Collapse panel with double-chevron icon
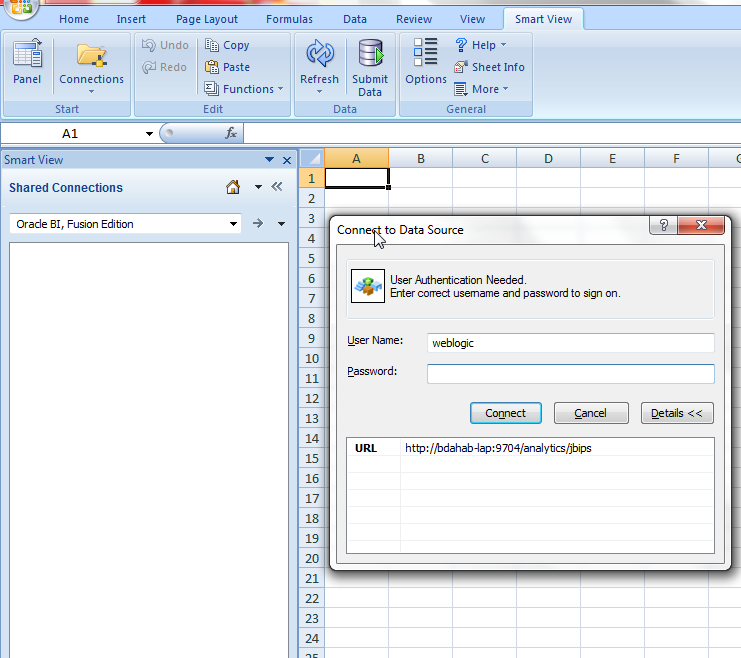741x658 pixels. tap(277, 187)
